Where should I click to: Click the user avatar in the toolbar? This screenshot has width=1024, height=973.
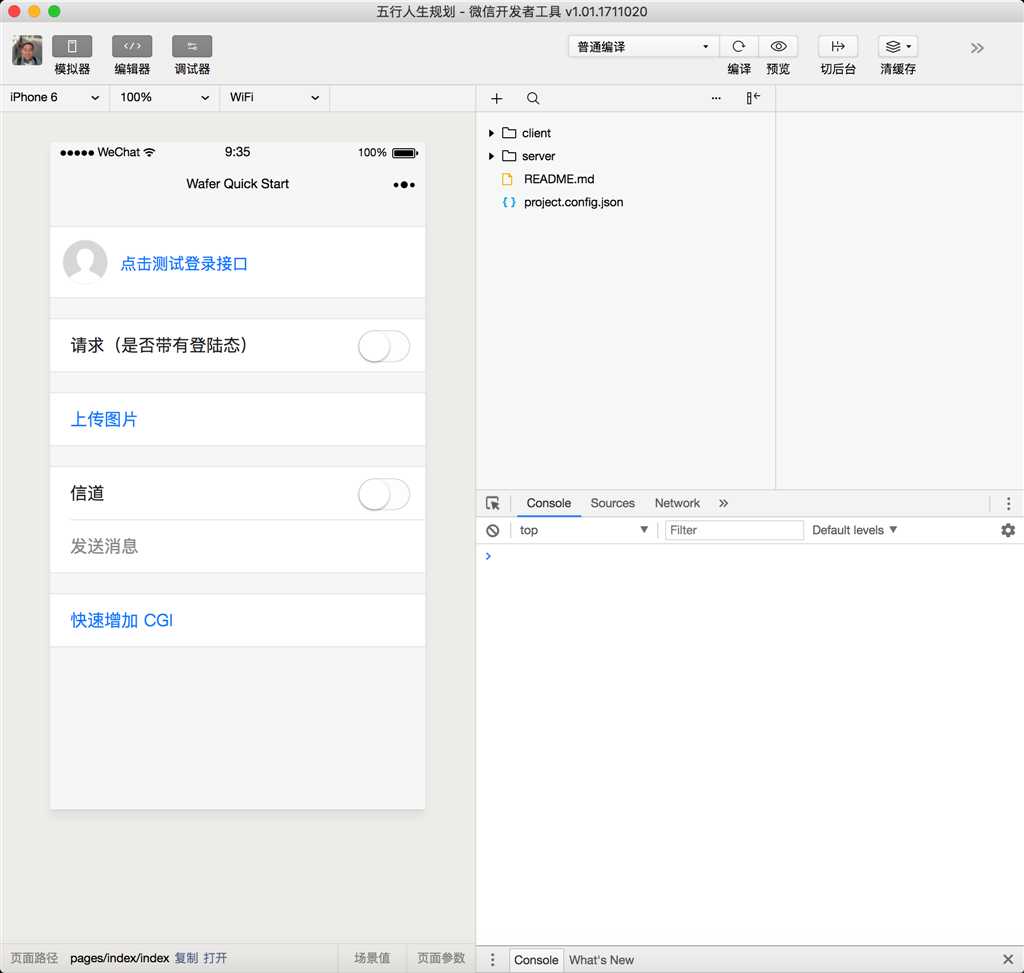pyautogui.click(x=27, y=50)
